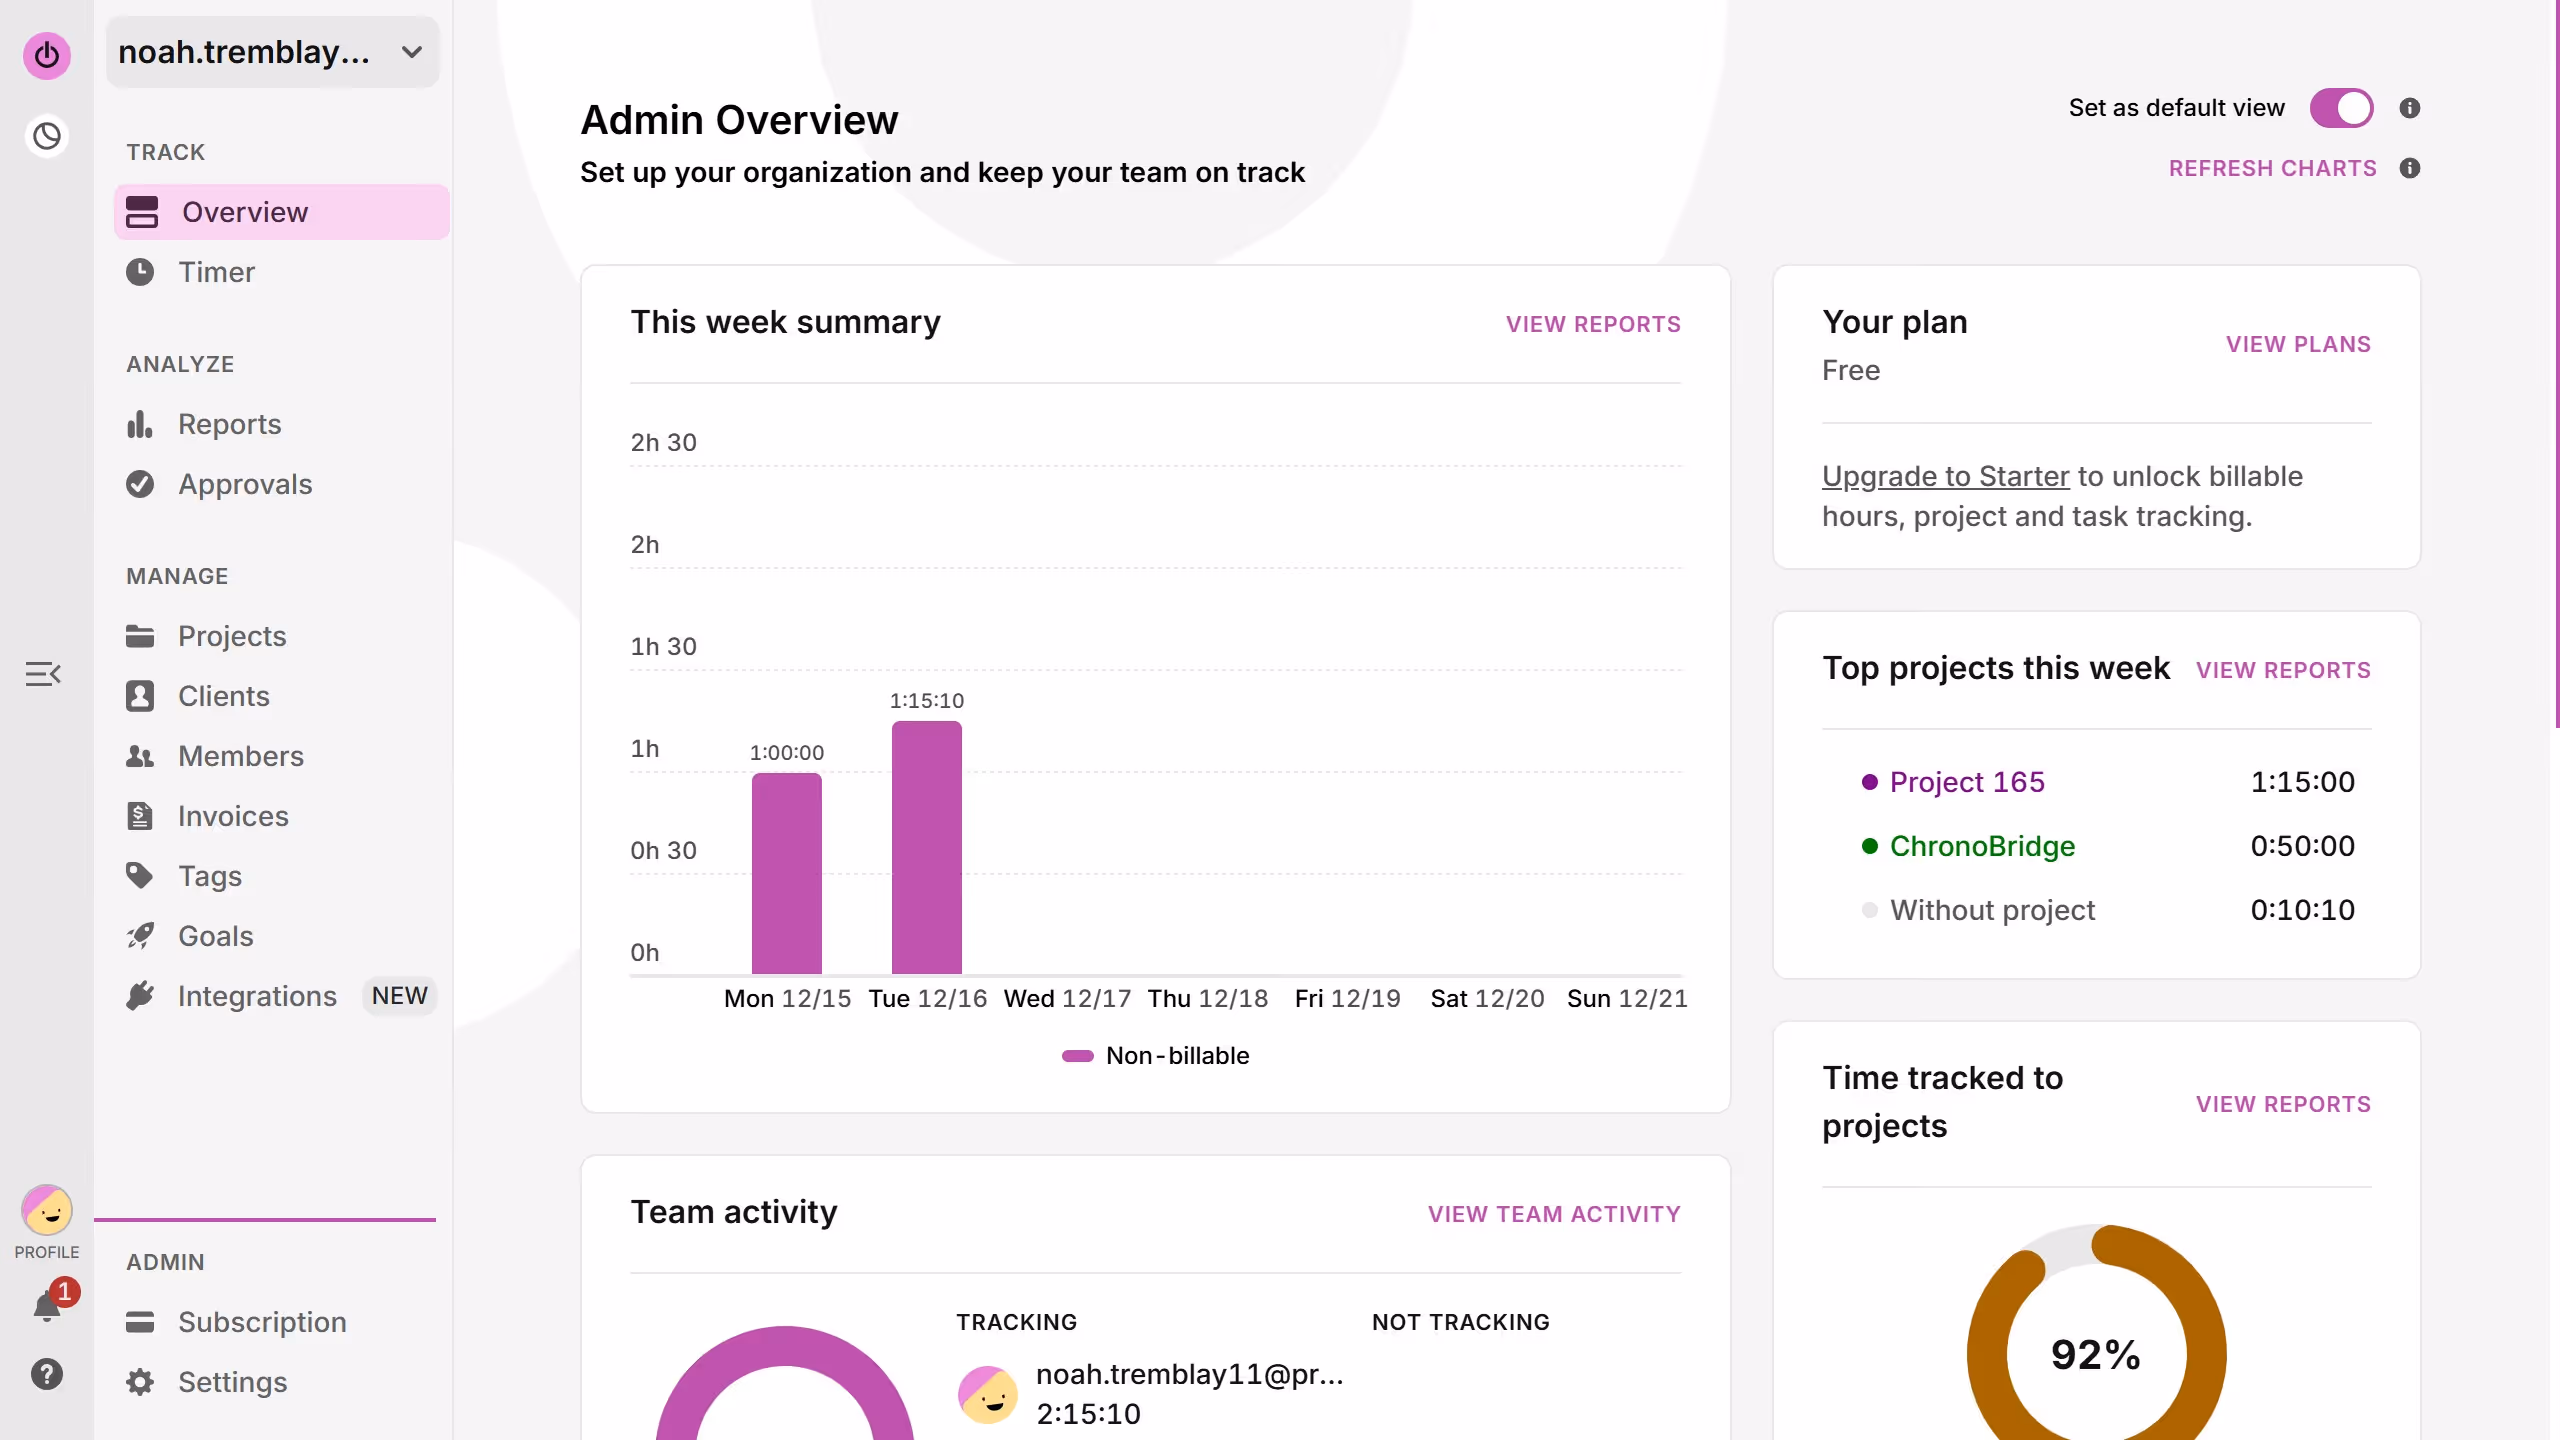Click the 1:00:00 label above Monday bar

tap(787, 752)
